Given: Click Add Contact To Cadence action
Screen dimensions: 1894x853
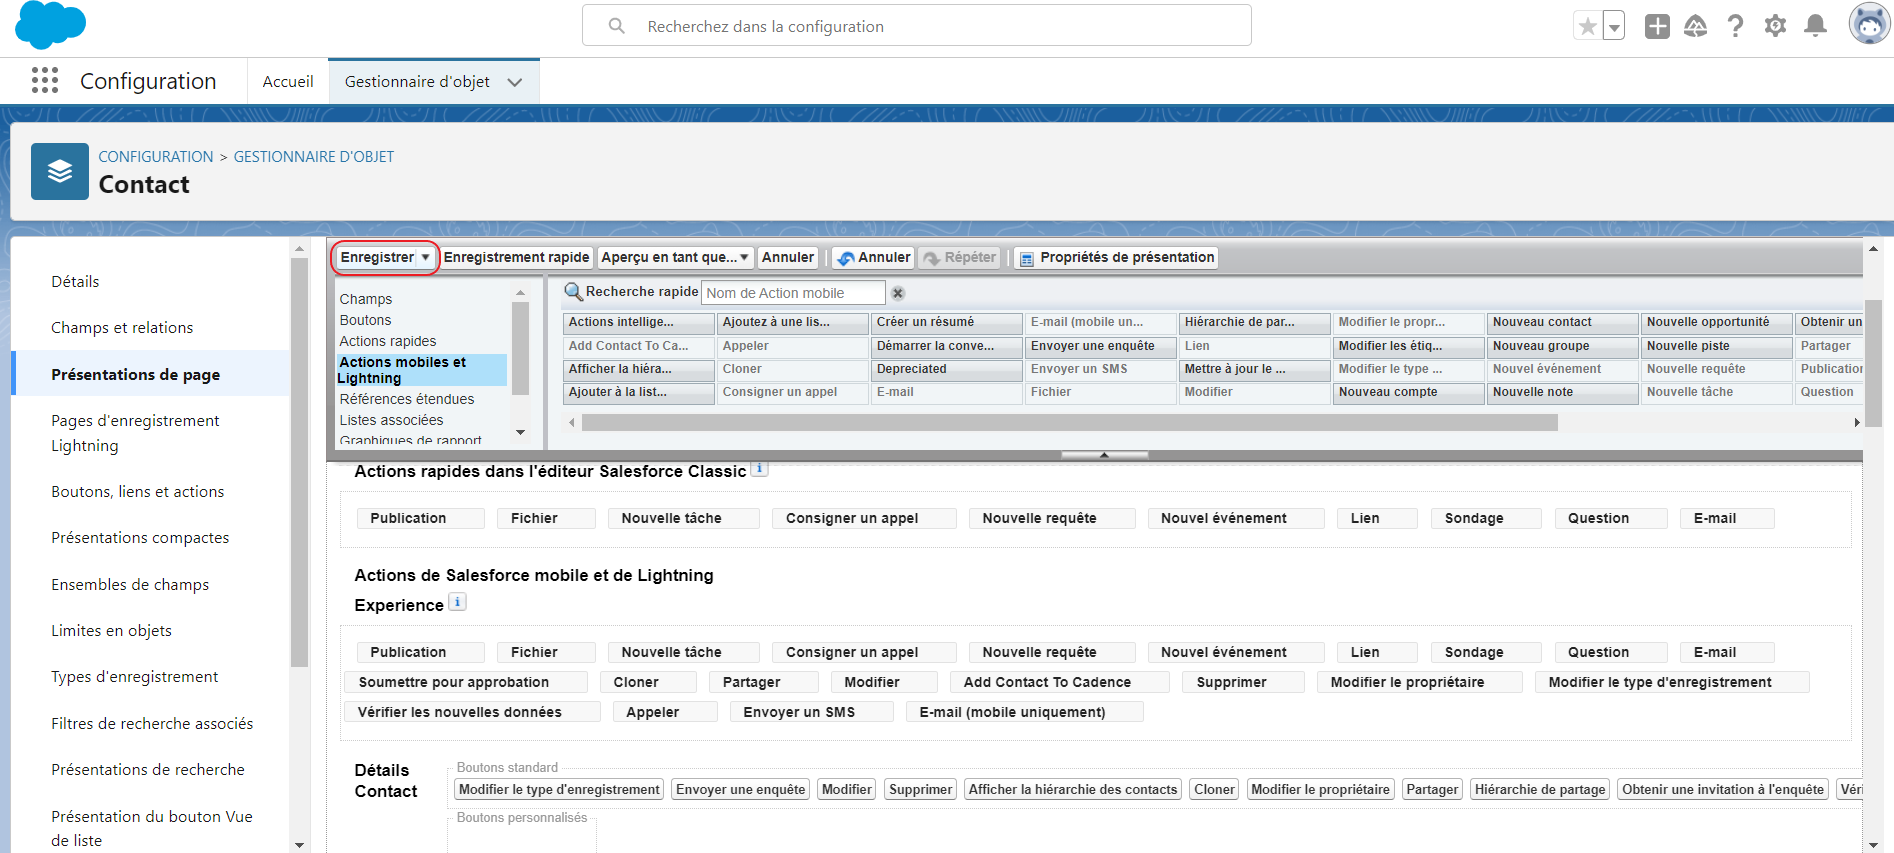Looking at the screenshot, I should pyautogui.click(x=1059, y=682).
